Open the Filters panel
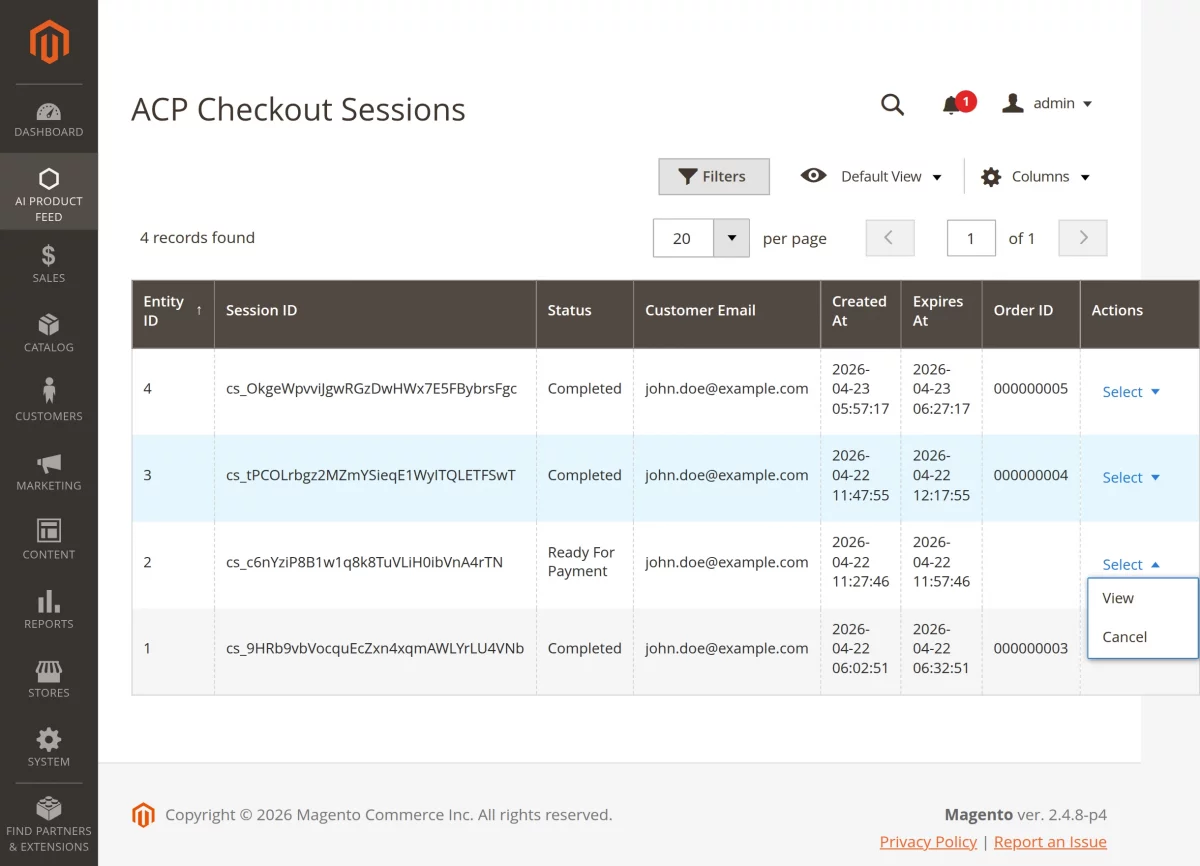The height and width of the screenshot is (866, 1200). click(x=713, y=176)
